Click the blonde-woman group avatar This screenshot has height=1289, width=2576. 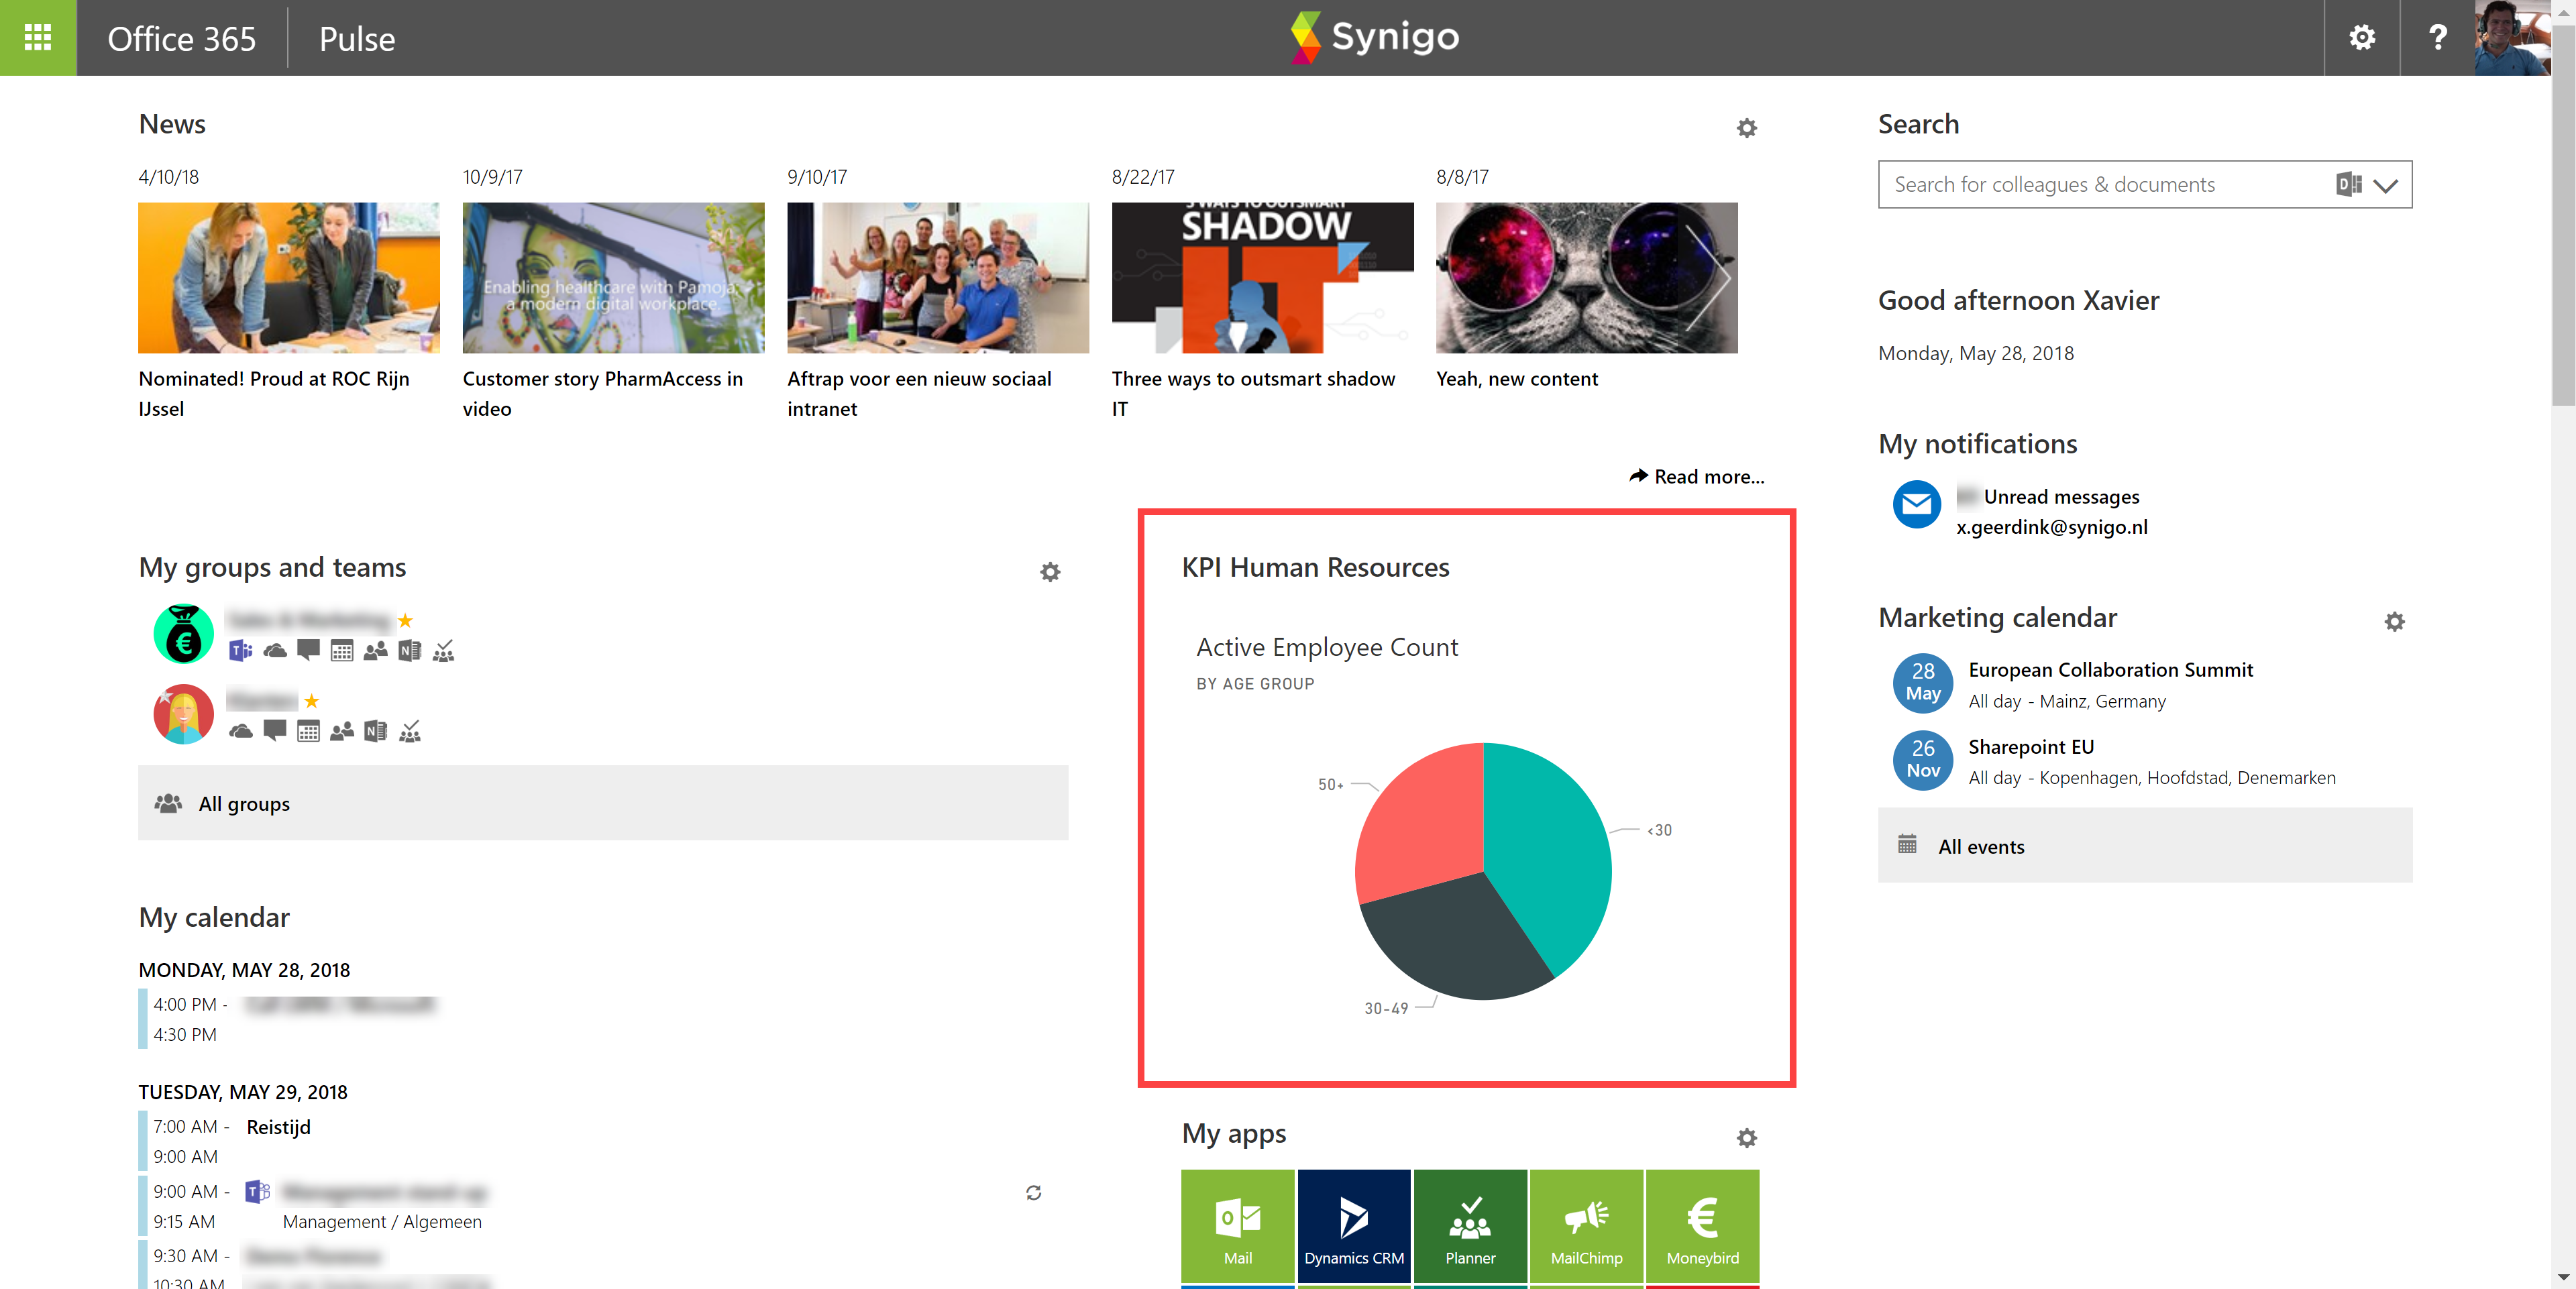183,714
